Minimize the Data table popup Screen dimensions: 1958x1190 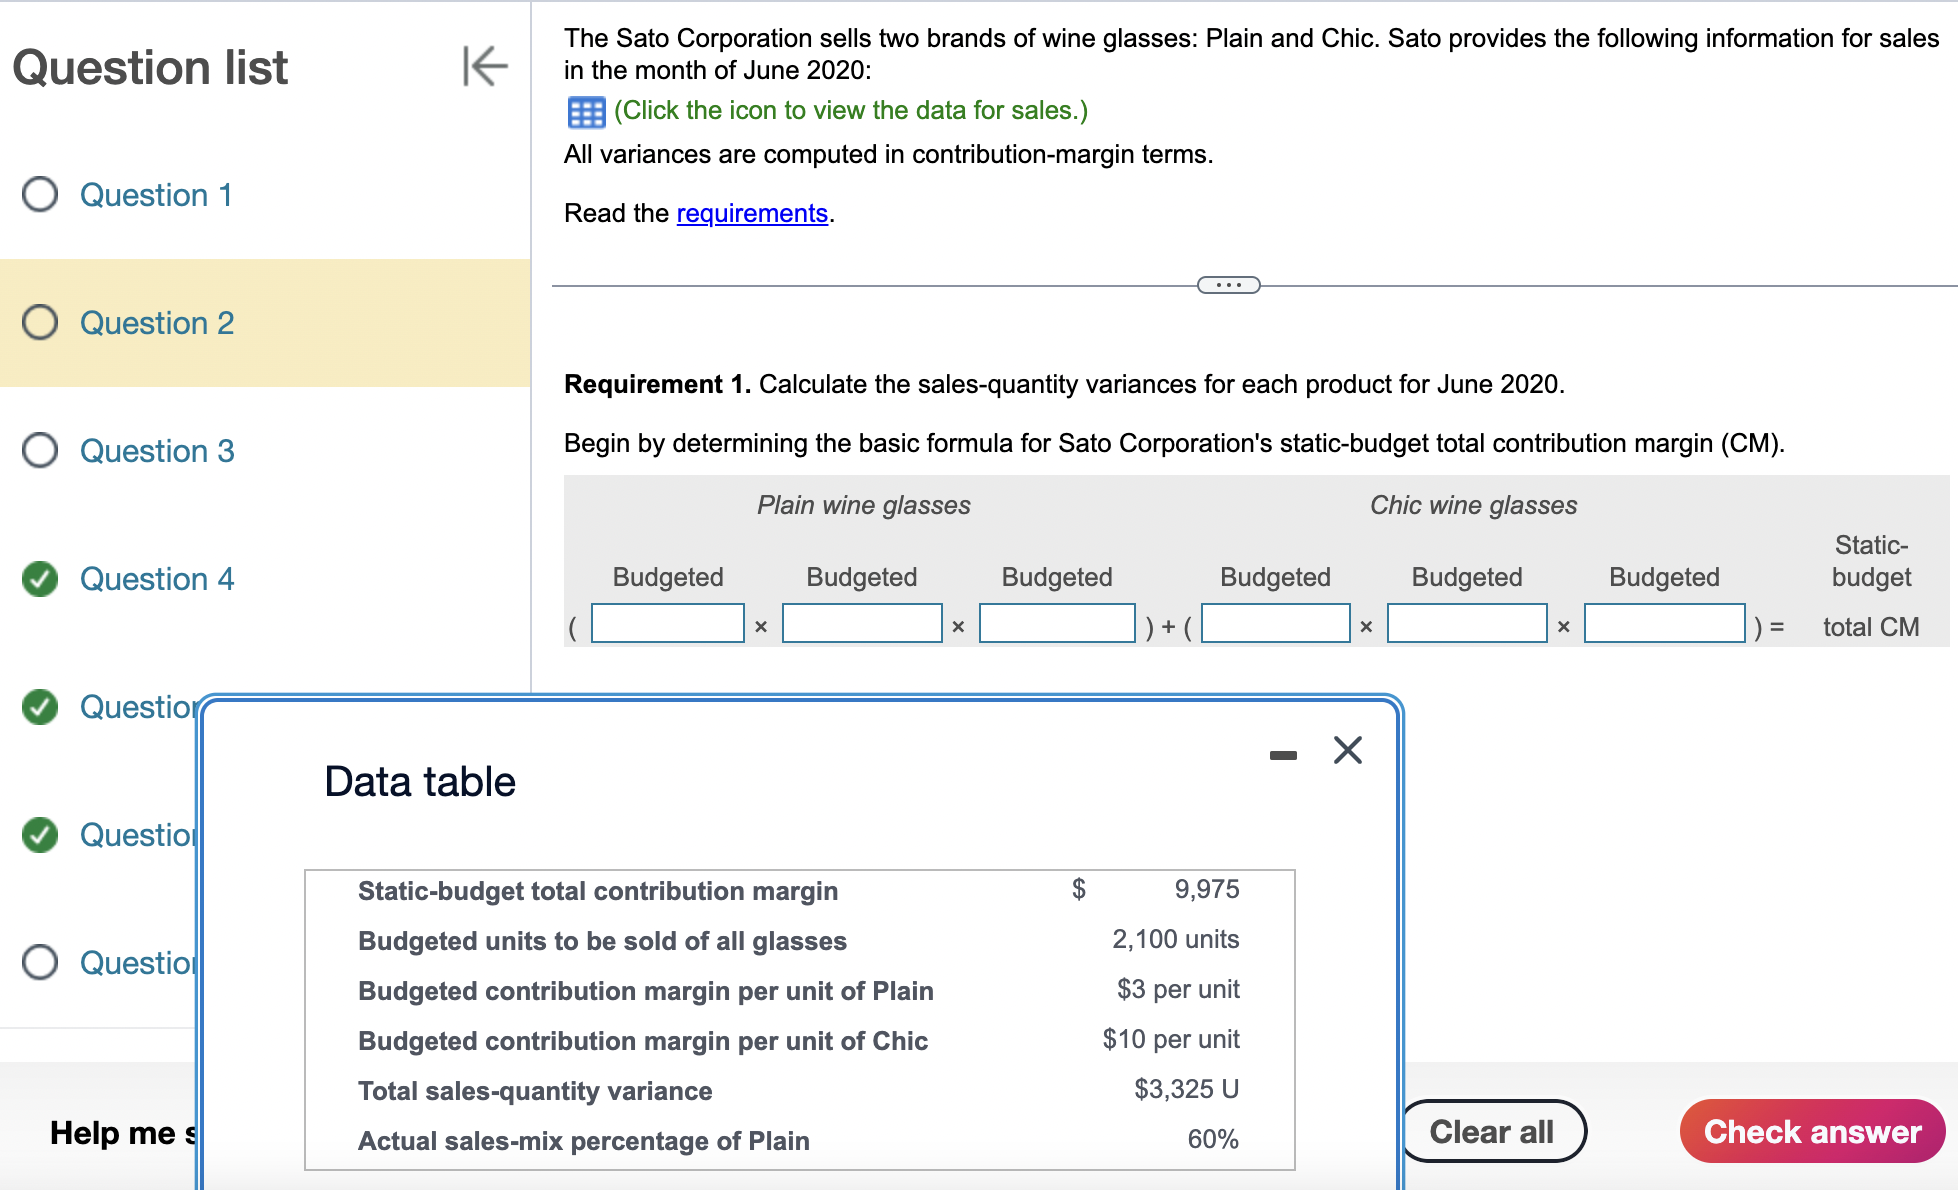[1283, 755]
